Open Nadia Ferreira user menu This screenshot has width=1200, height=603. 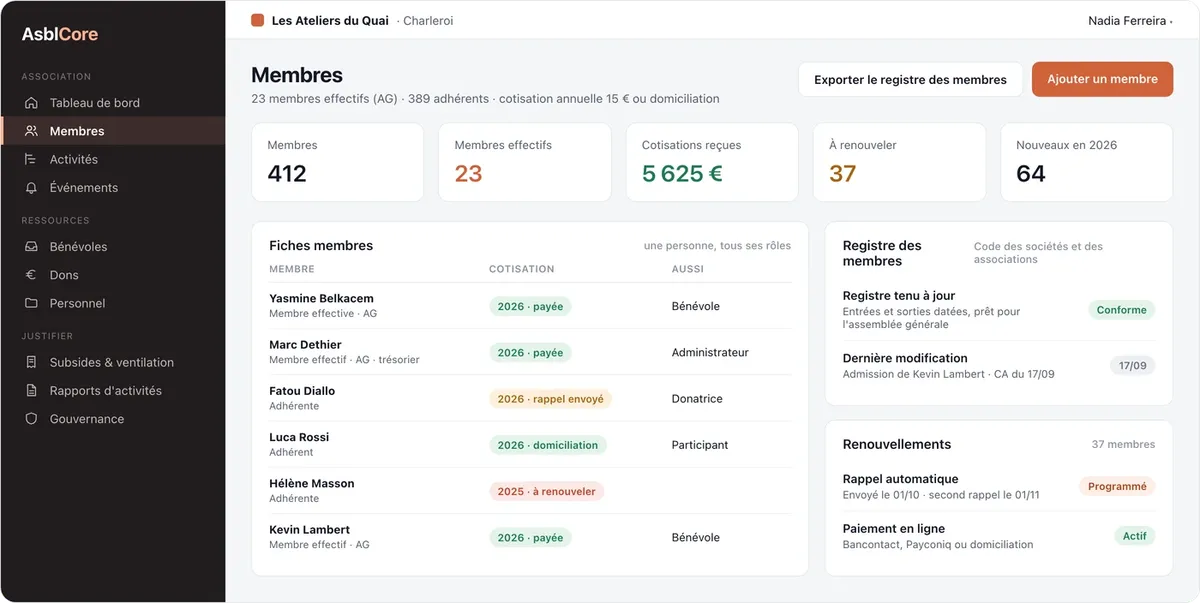click(1130, 20)
